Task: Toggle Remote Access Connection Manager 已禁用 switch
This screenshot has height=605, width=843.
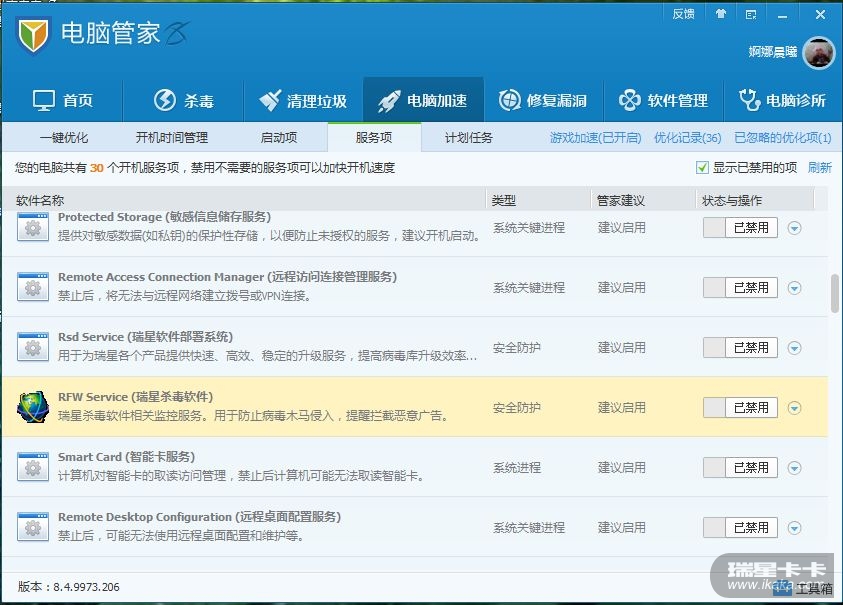Action: pyautogui.click(x=740, y=288)
